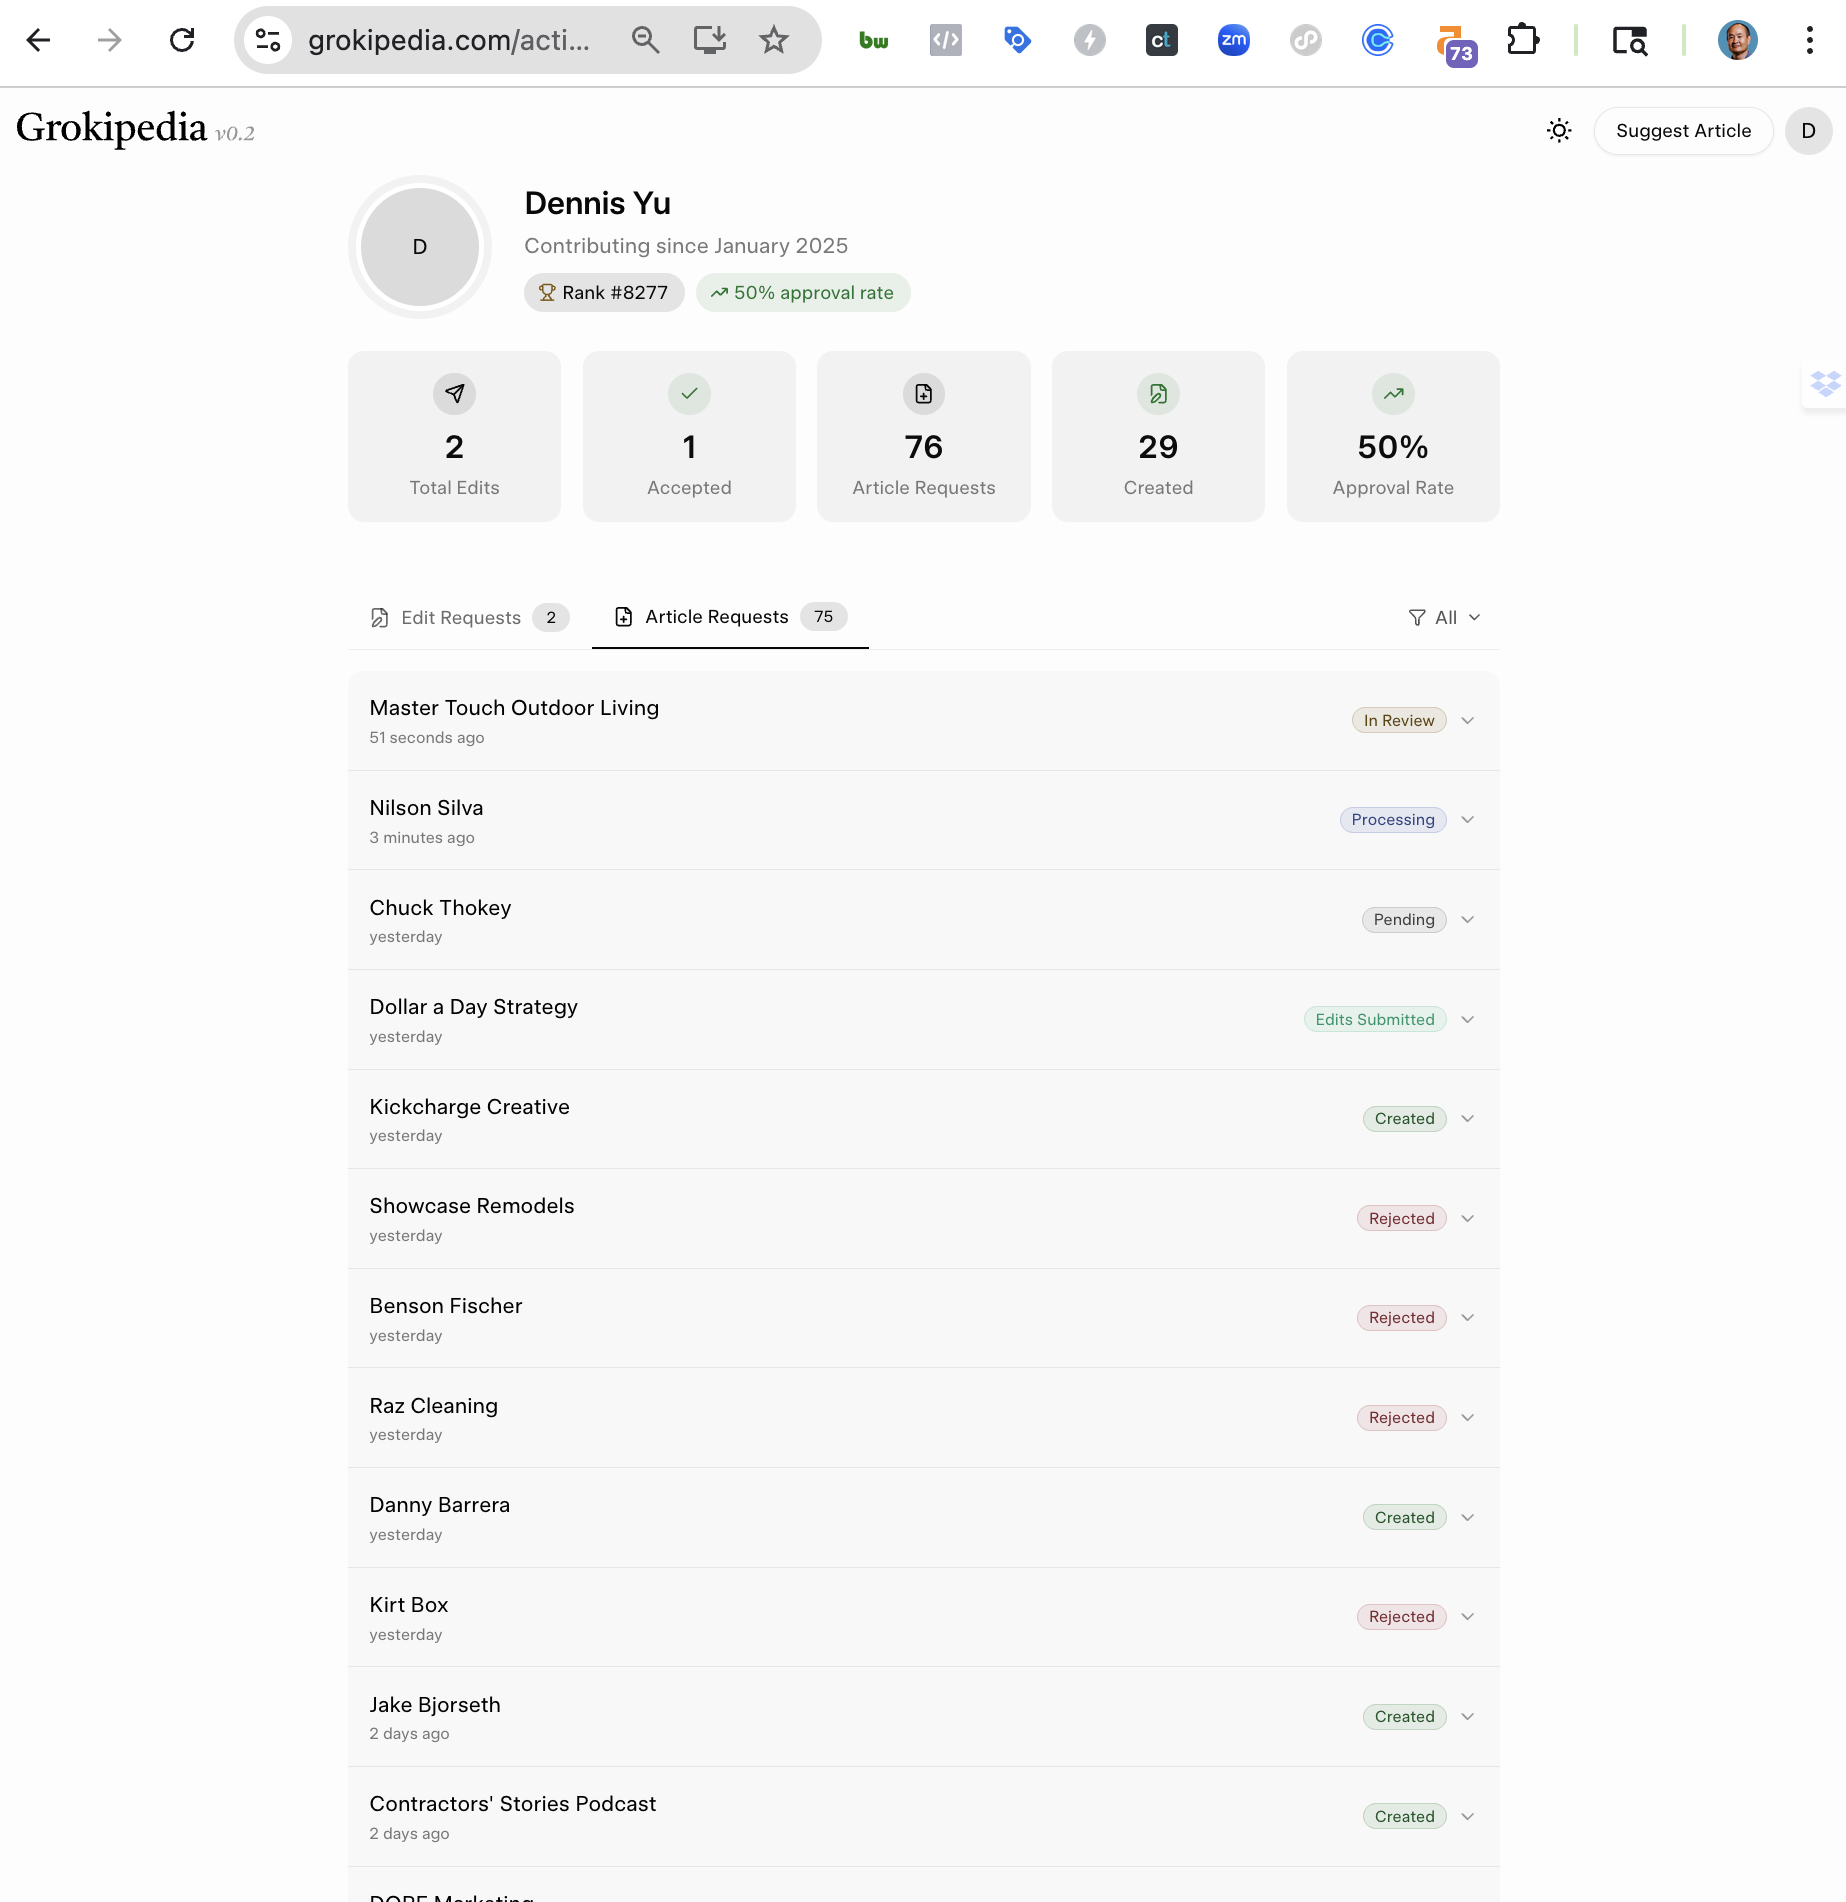Click the Approval Rate trend icon

point(1393,394)
